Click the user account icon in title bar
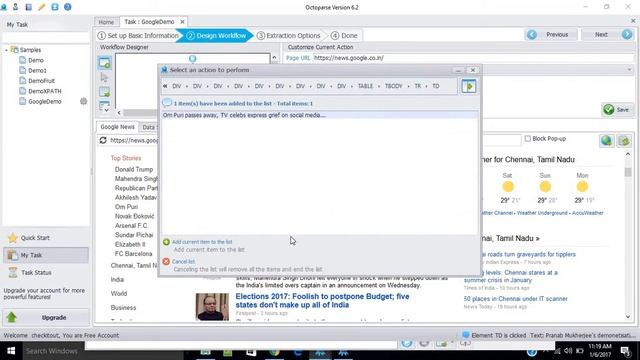 [x=16, y=7]
